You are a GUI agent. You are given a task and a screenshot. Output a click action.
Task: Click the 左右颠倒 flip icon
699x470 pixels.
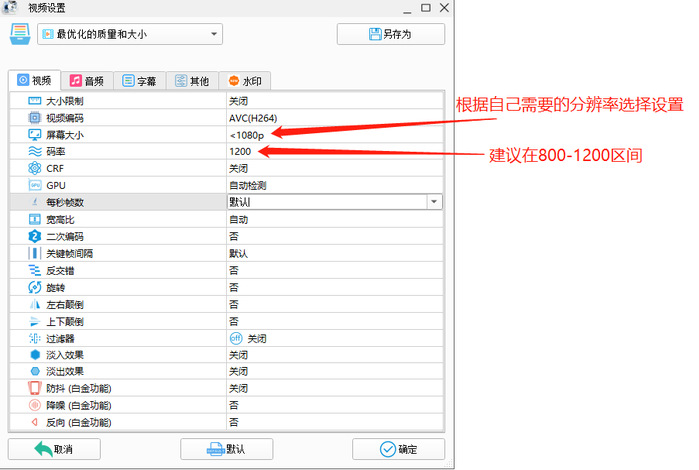34,304
